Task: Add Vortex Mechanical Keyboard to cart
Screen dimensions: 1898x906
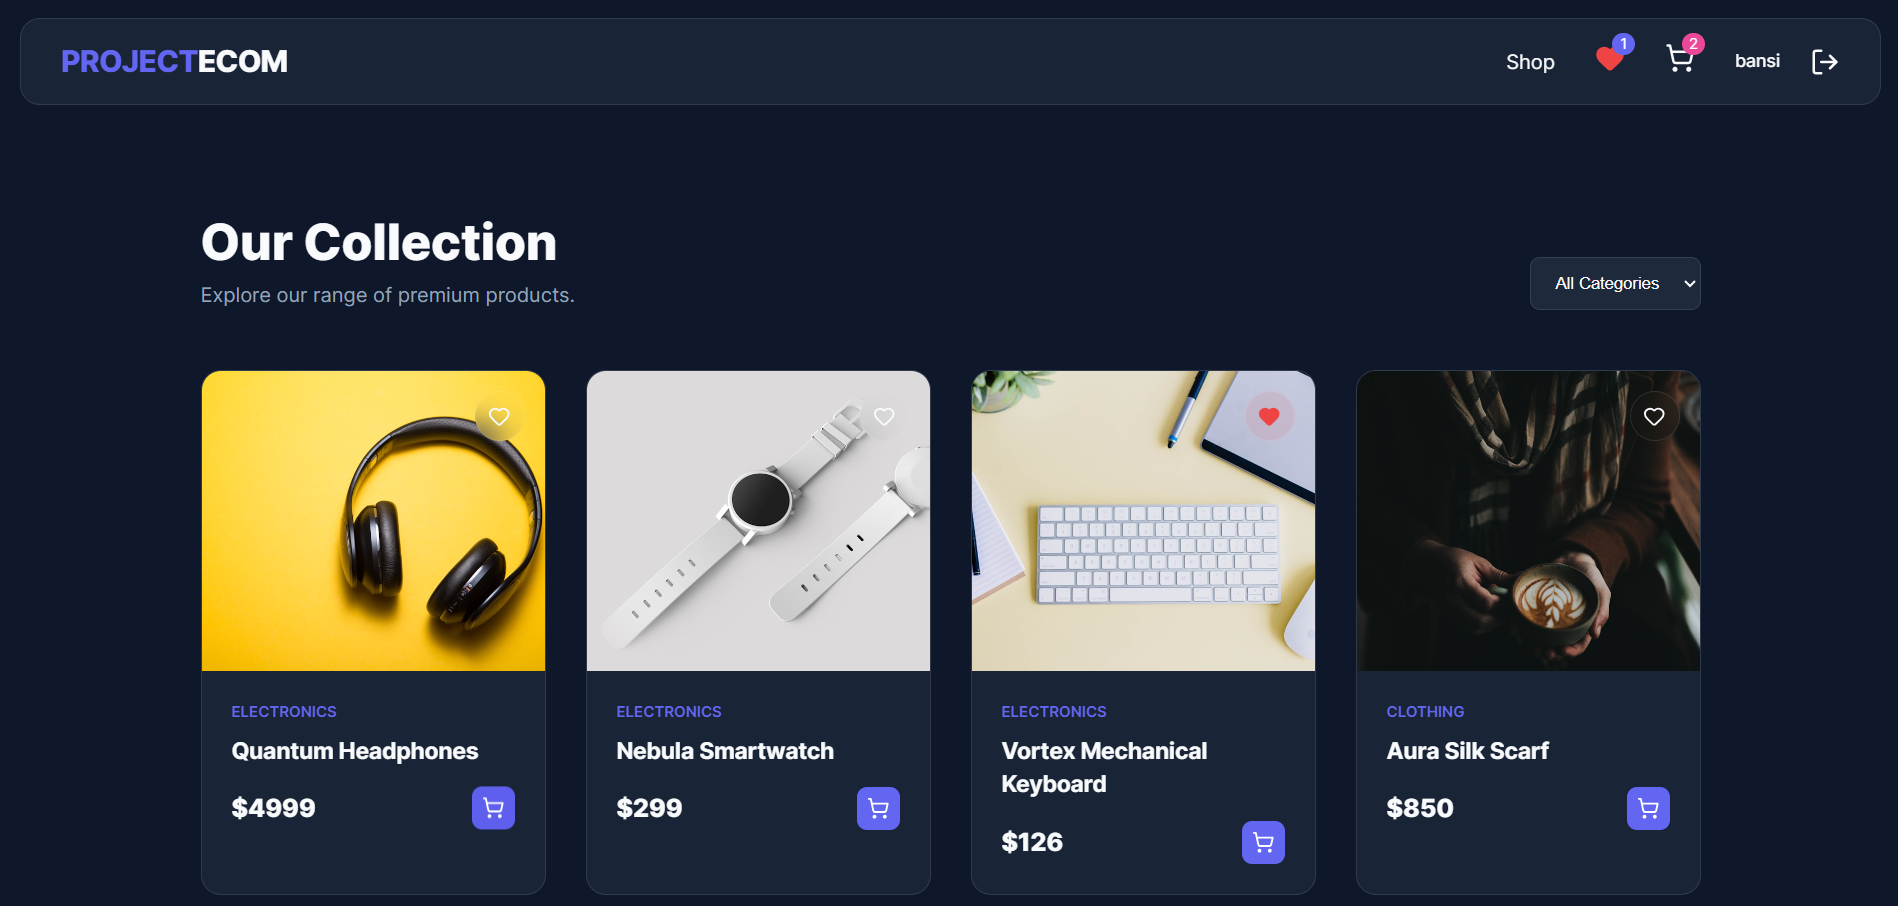Action: tap(1263, 842)
